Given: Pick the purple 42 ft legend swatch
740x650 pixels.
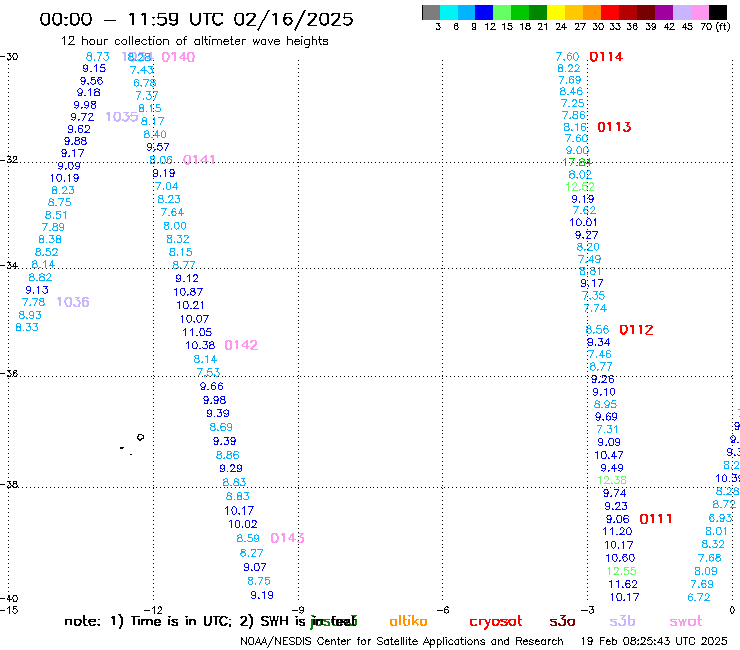Looking at the screenshot, I should tap(664, 12).
